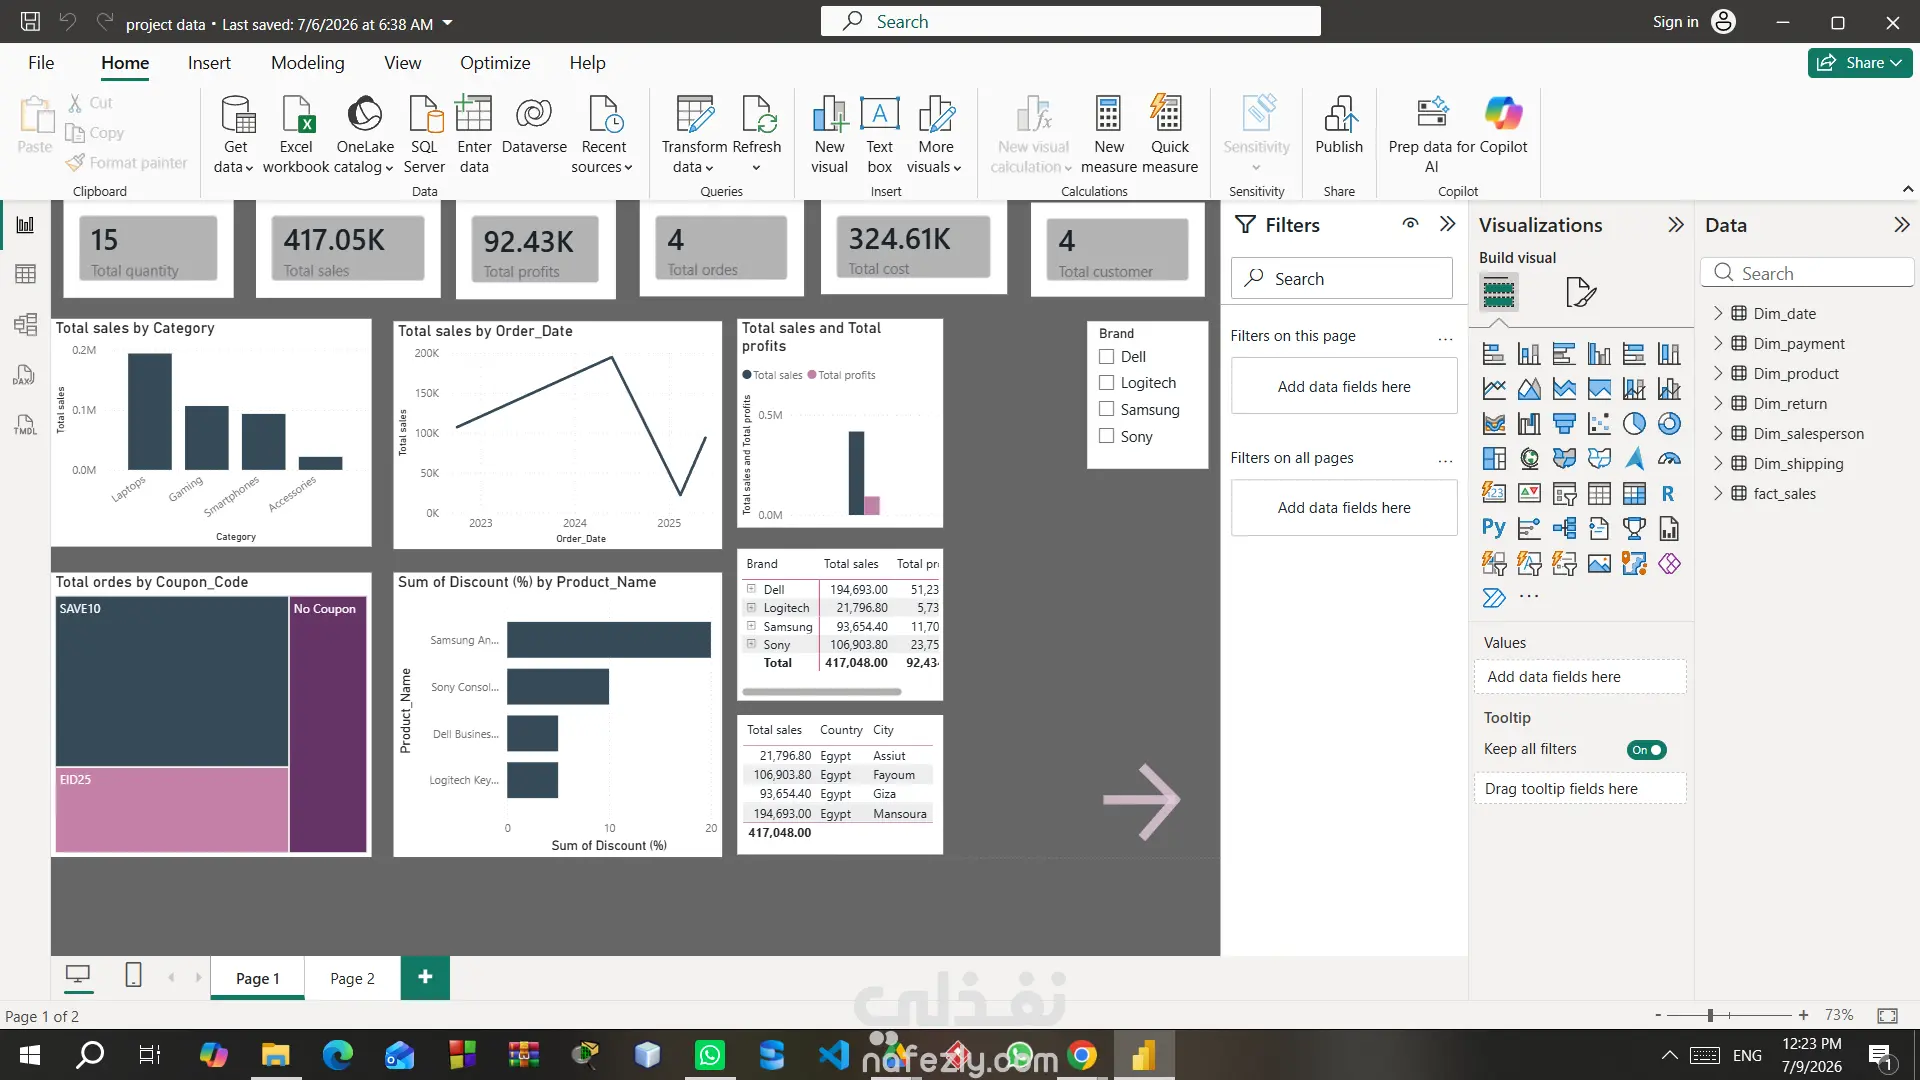The image size is (1920, 1080).
Task: Check the Logitech brand slicer box
Action: (1107, 383)
